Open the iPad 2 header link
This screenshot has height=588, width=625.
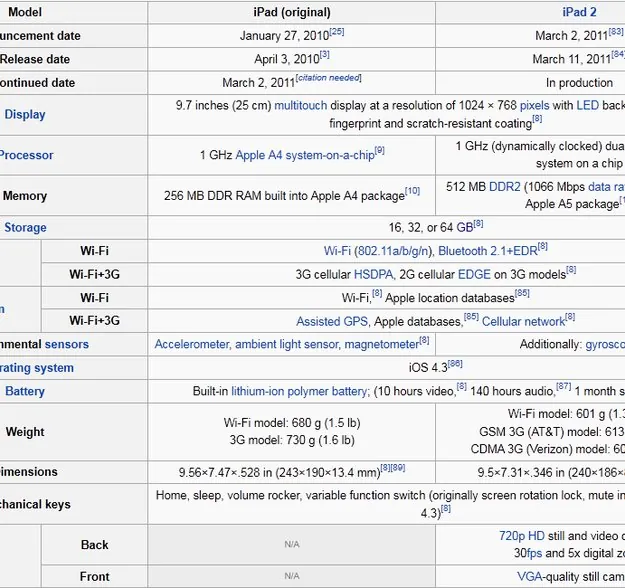[x=579, y=12]
